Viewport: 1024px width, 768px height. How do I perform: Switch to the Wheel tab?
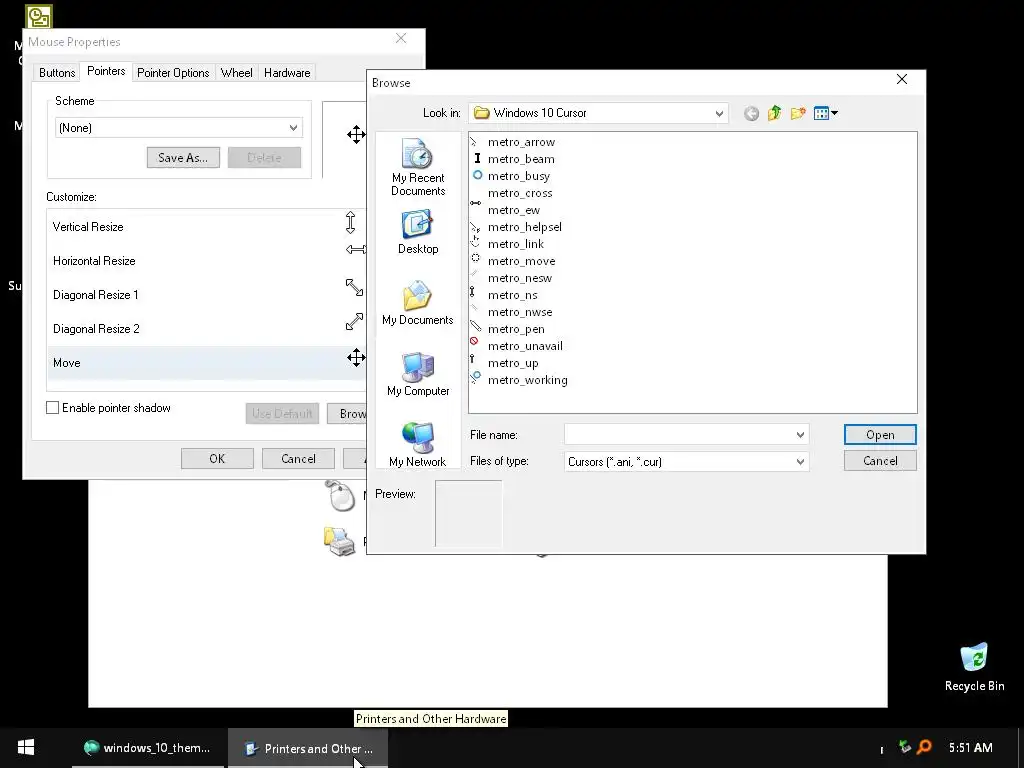[x=236, y=72]
